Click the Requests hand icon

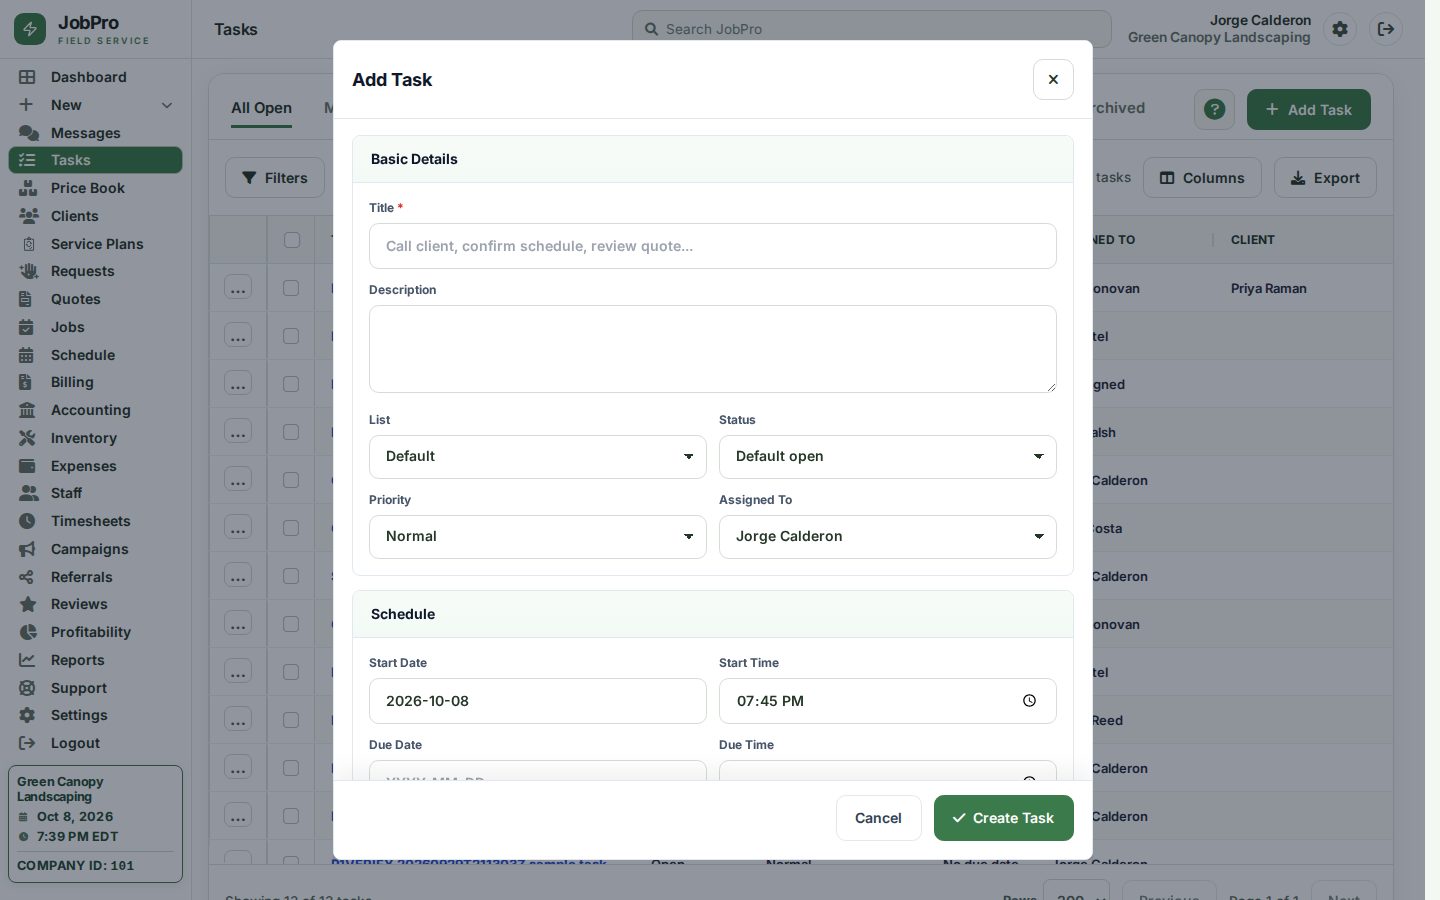point(28,271)
